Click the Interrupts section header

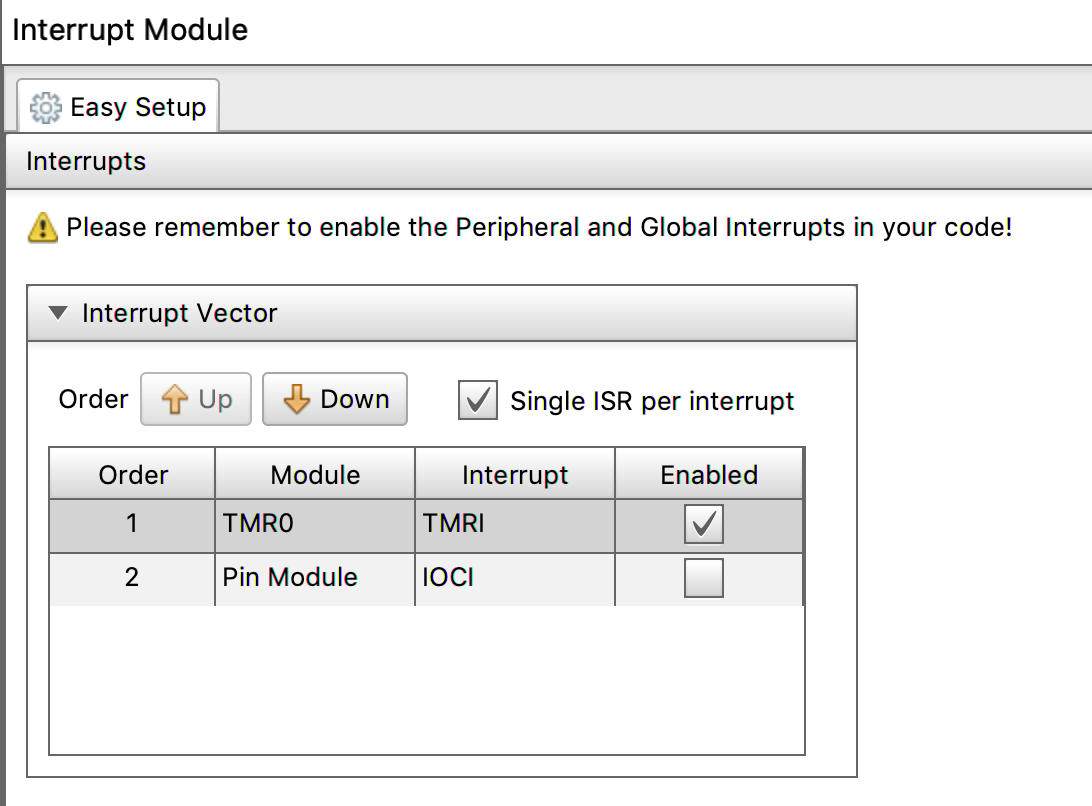[86, 162]
